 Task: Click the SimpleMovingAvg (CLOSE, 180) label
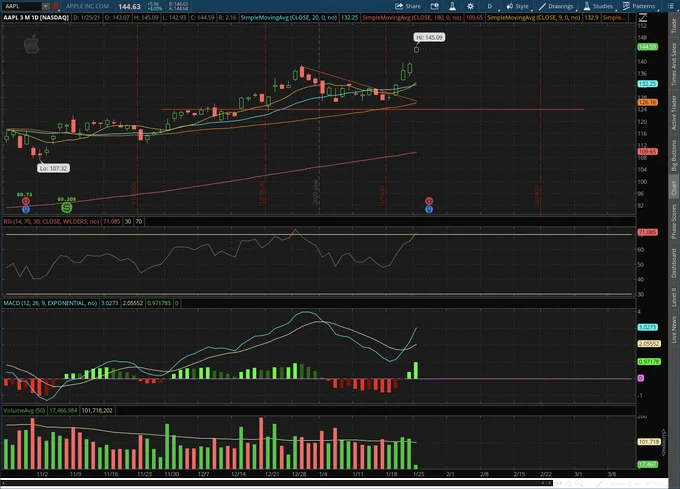click(x=412, y=18)
